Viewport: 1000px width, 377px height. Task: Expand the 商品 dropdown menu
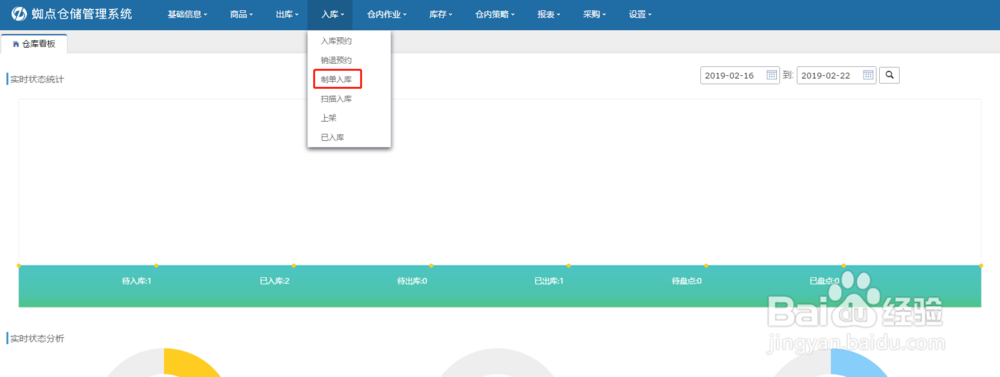click(241, 14)
